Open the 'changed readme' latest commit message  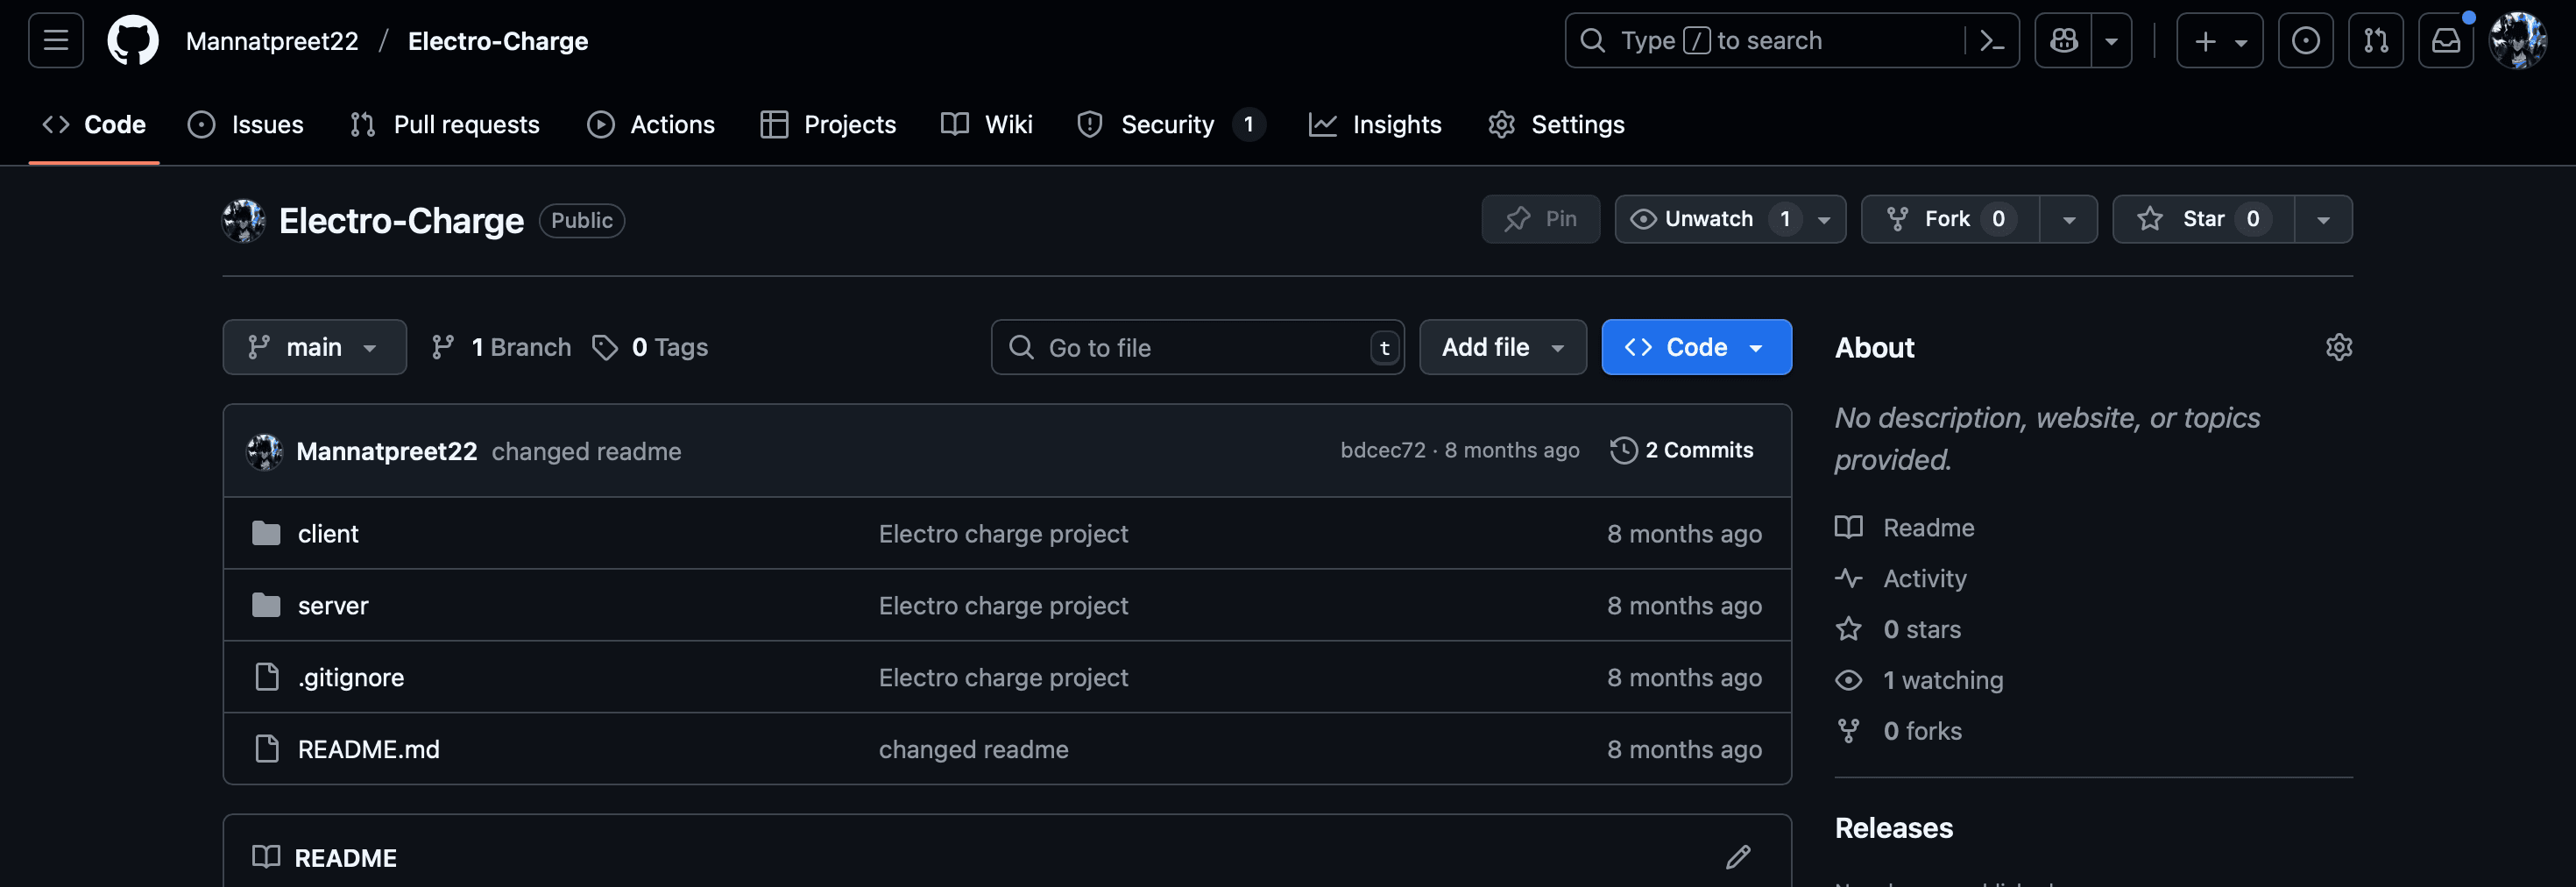point(586,451)
